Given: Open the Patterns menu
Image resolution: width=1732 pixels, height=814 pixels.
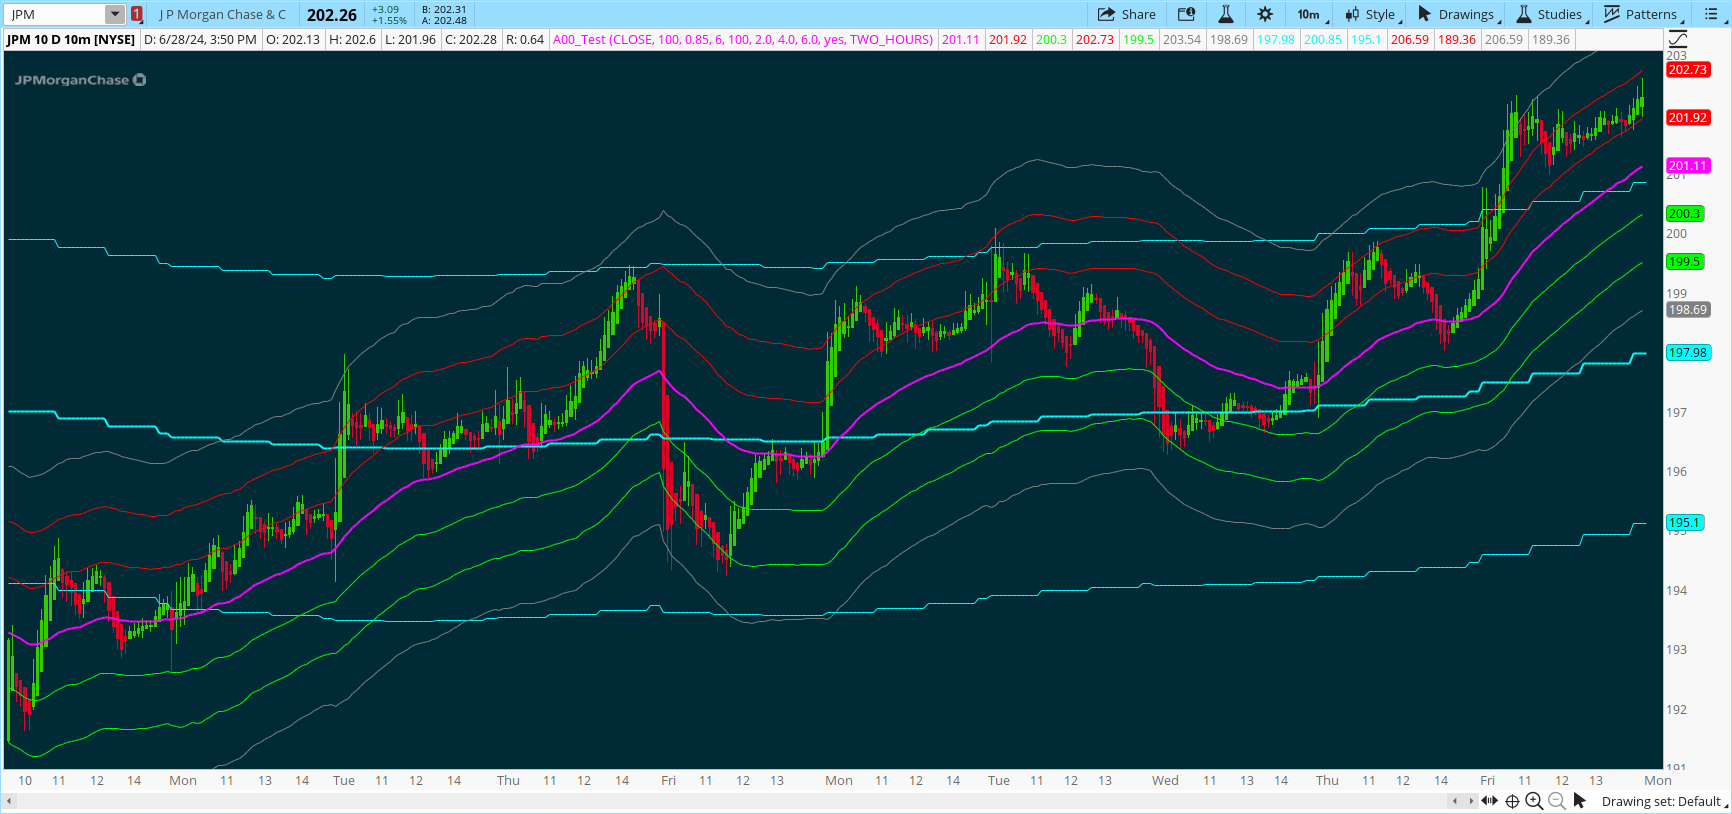Looking at the screenshot, I should pos(1643,14).
